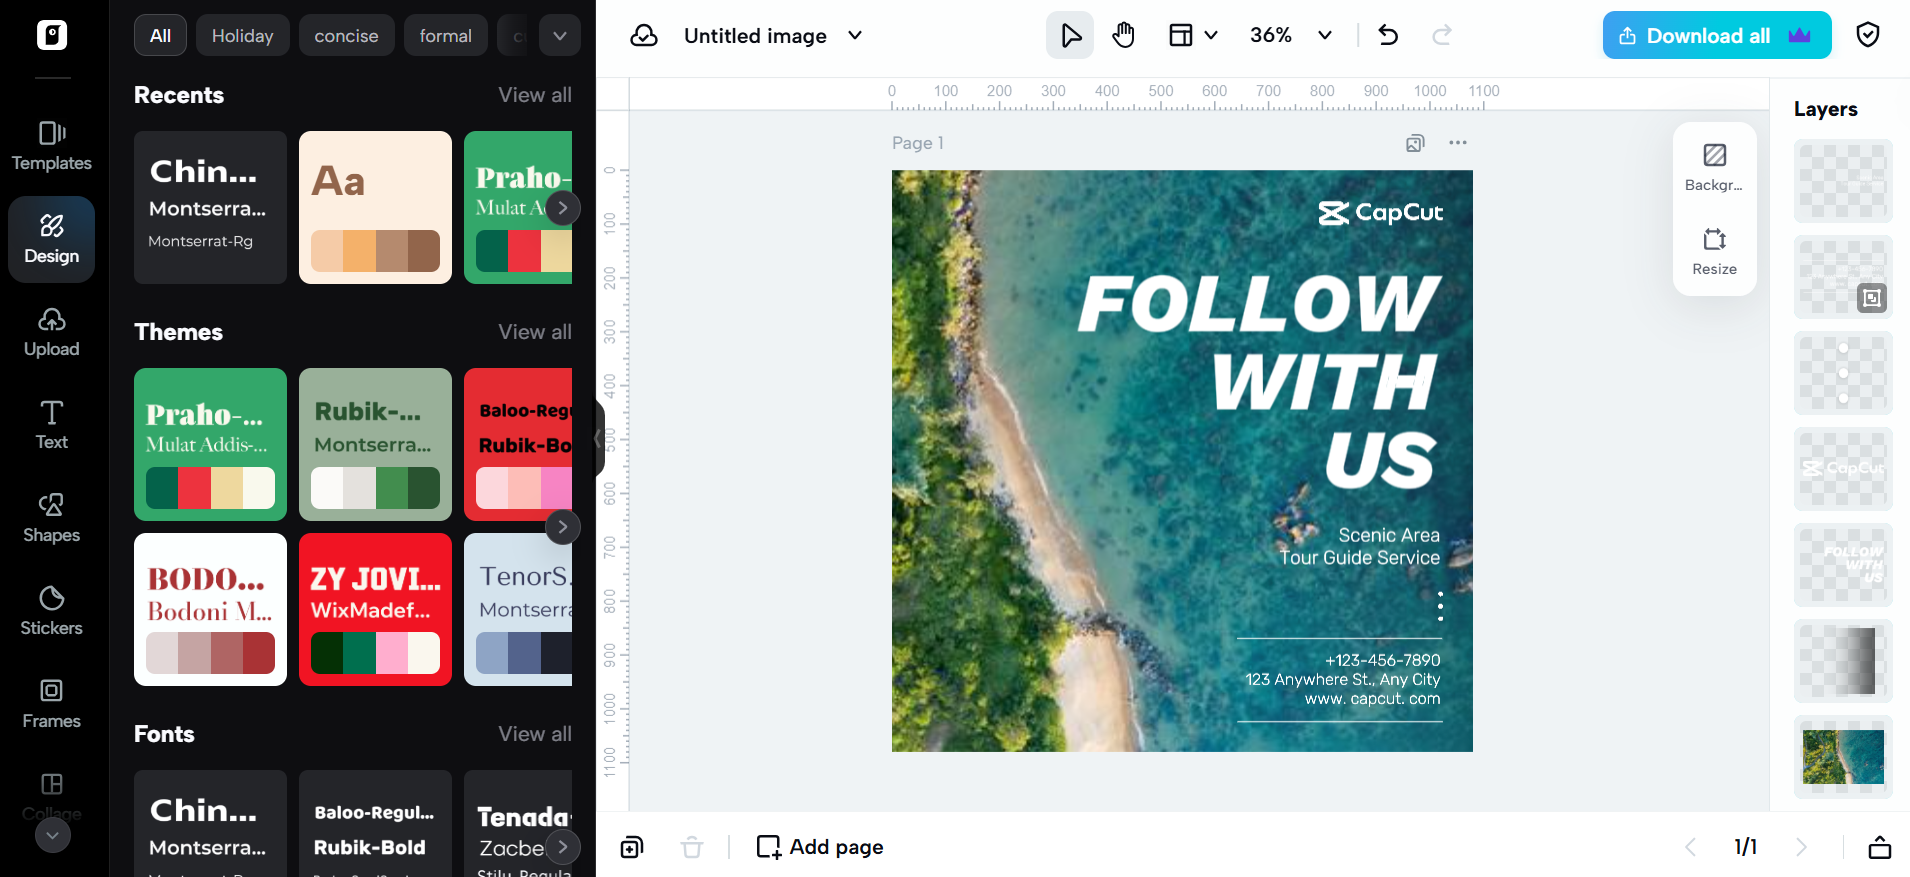Show more Fonts with arrow
The height and width of the screenshot is (877, 1910).
point(563,847)
